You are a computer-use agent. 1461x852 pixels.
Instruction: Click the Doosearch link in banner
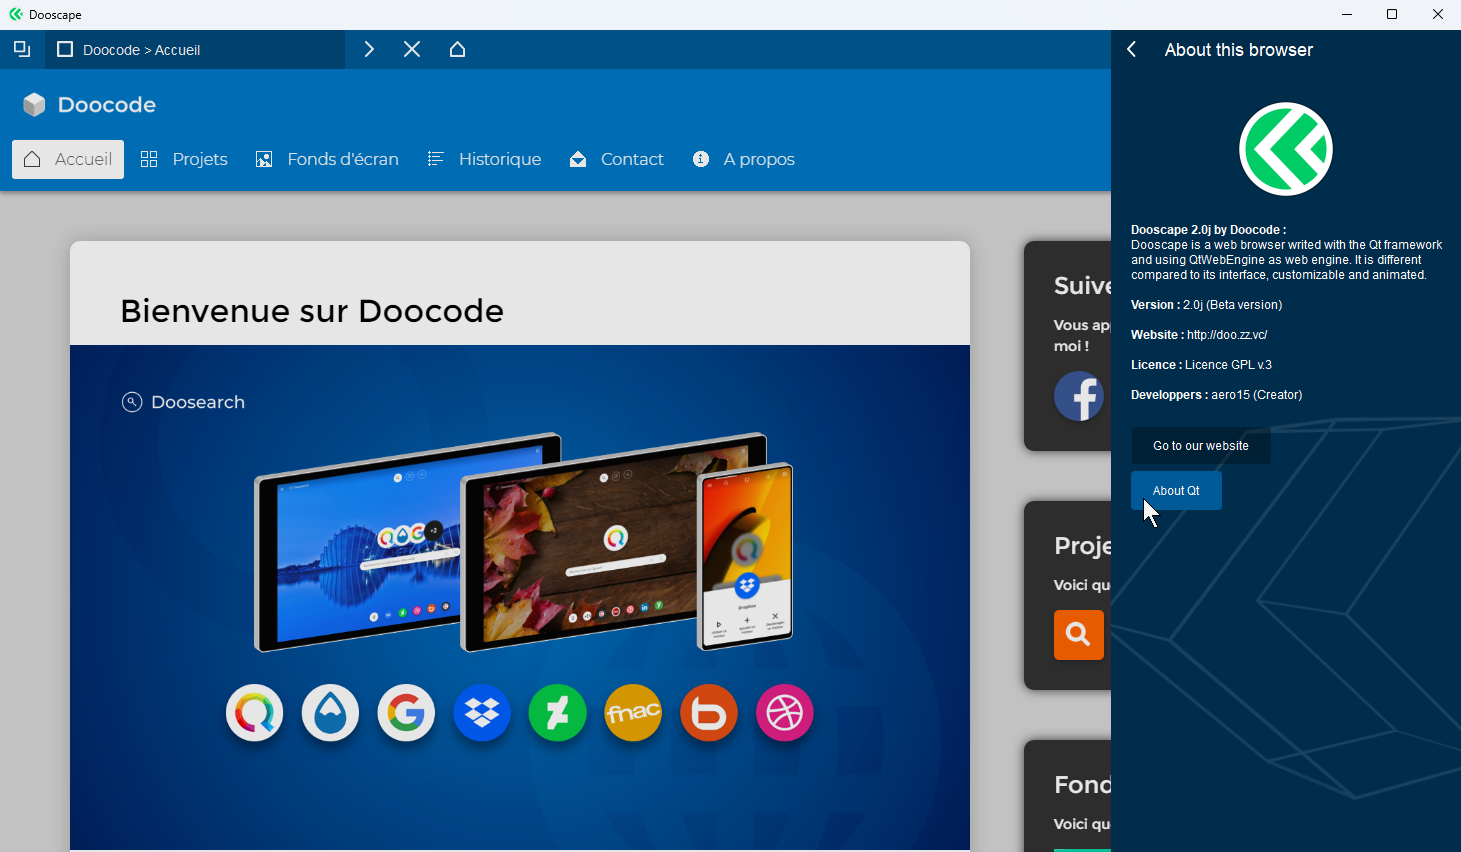(184, 402)
